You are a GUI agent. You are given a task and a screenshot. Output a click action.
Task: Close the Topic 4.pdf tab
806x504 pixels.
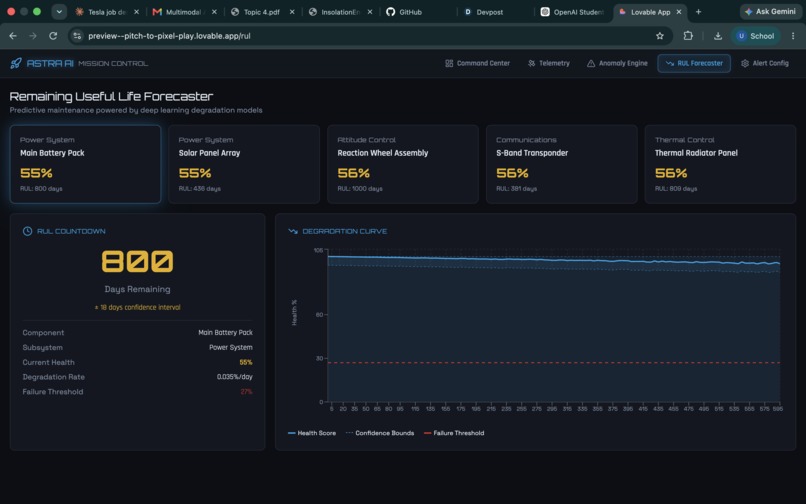[292, 12]
